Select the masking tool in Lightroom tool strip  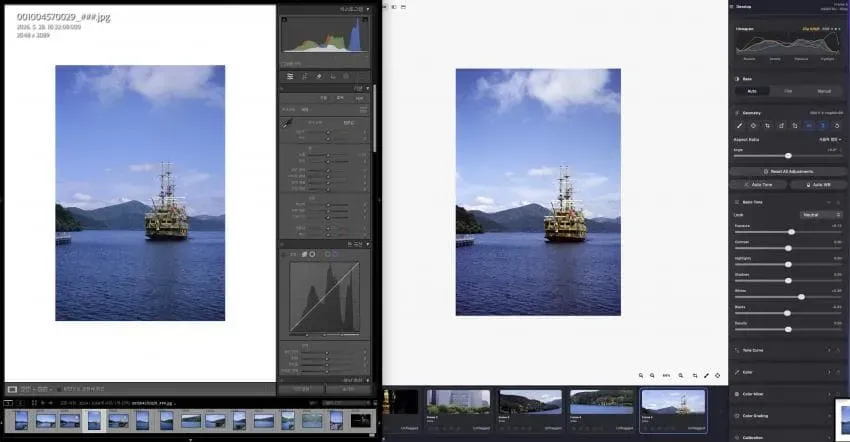click(x=346, y=76)
